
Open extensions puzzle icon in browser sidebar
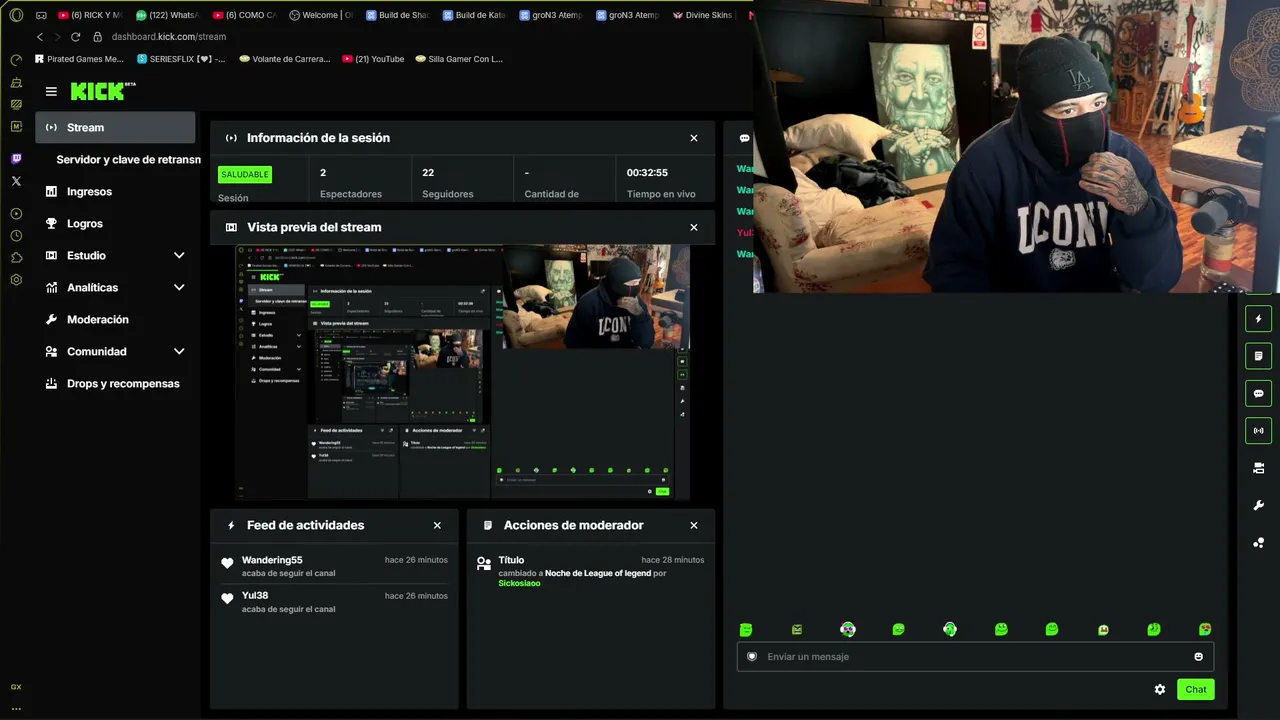pos(16,258)
